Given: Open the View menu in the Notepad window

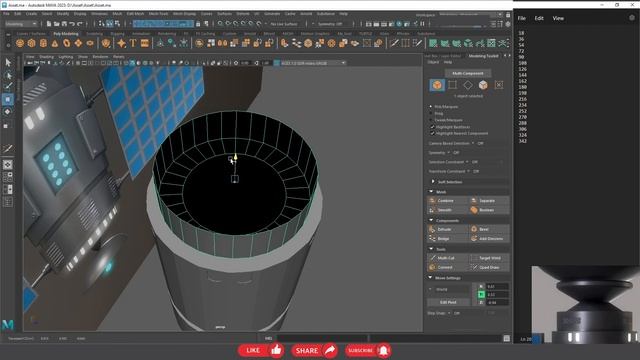Looking at the screenshot, I should click(x=558, y=18).
